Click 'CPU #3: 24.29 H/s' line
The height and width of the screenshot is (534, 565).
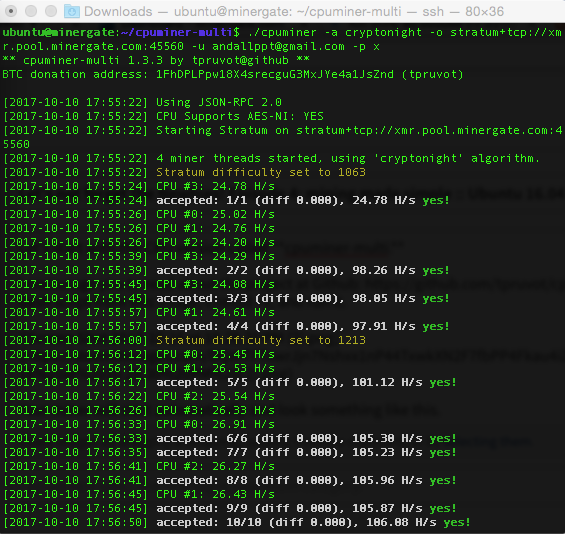(139, 257)
